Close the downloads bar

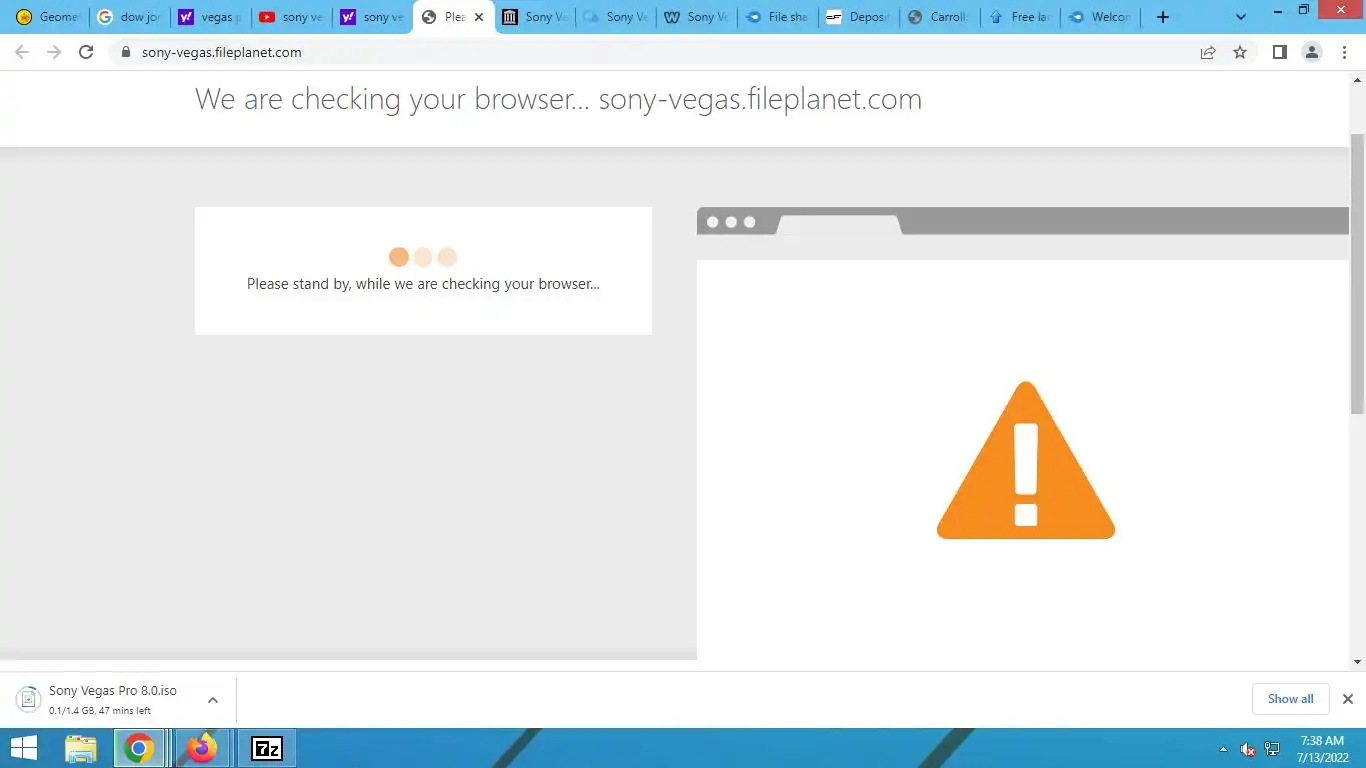click(1347, 699)
